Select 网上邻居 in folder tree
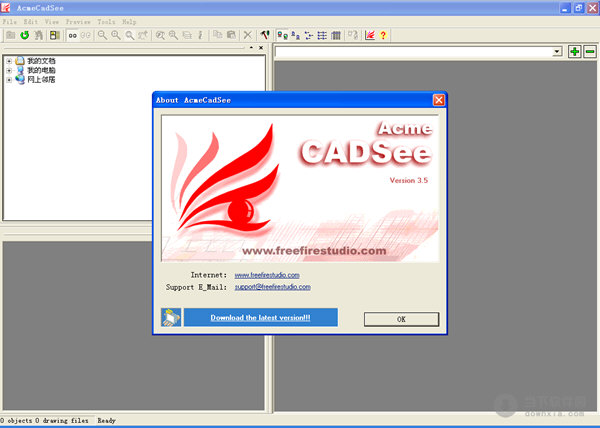This screenshot has height=428, width=600. [41, 80]
